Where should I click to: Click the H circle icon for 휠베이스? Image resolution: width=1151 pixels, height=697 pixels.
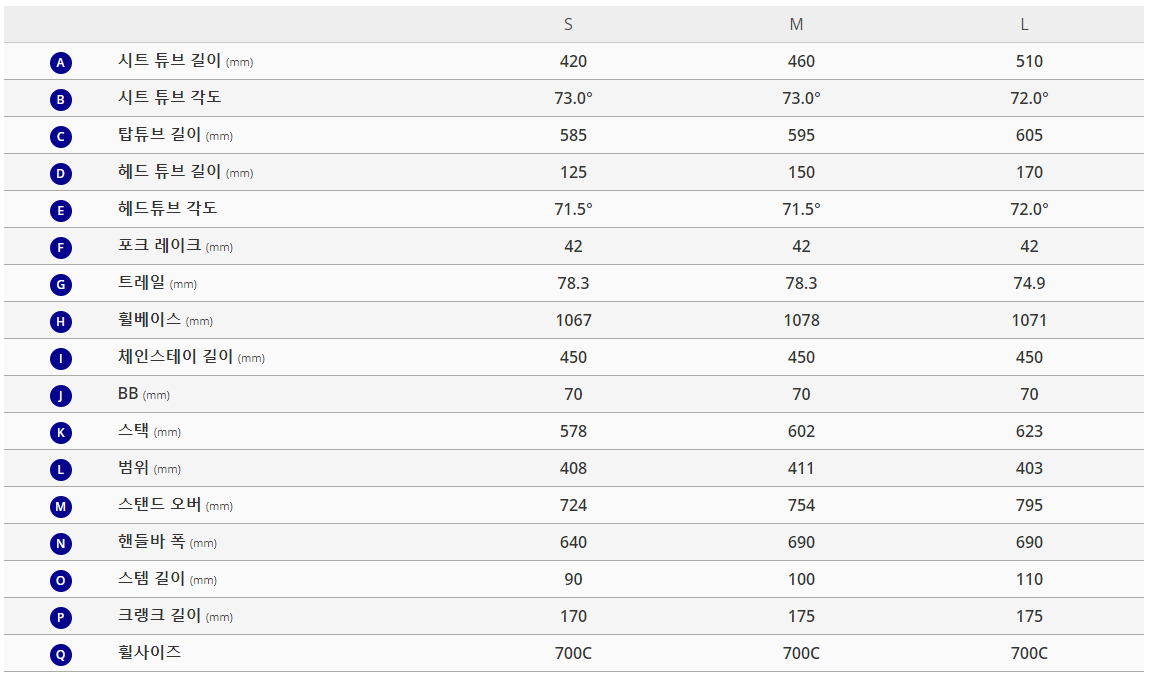pyautogui.click(x=61, y=321)
